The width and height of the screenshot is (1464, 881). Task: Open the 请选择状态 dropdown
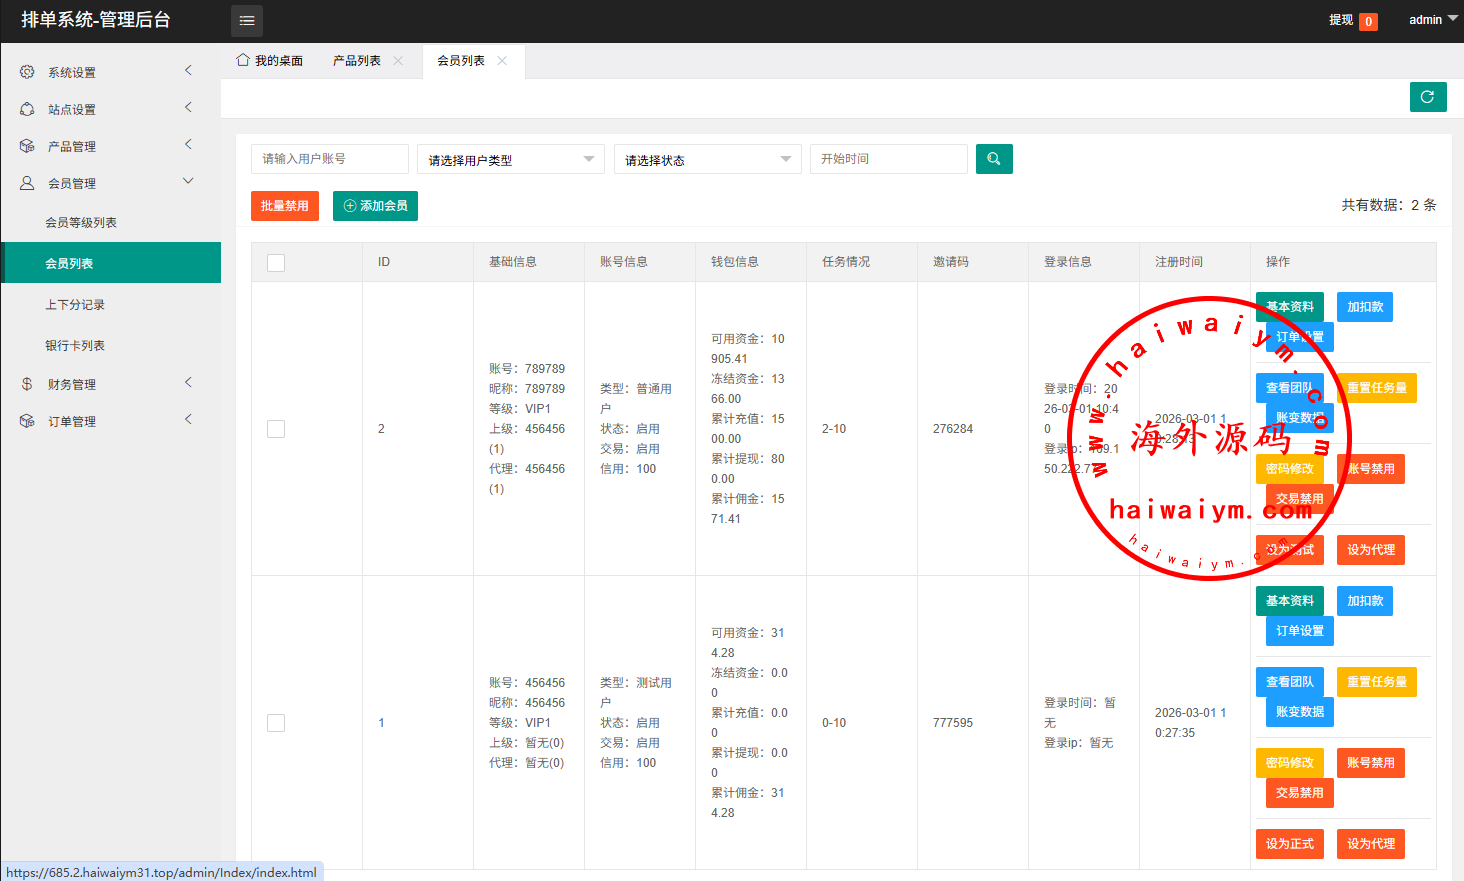point(707,159)
